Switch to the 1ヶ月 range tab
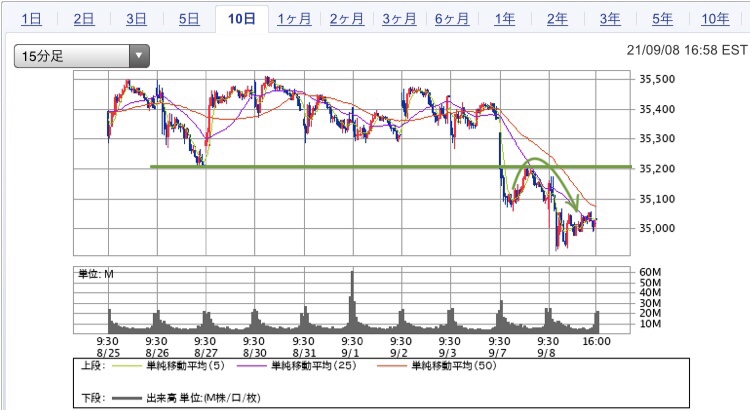This screenshot has width=750, height=410. pos(294,19)
